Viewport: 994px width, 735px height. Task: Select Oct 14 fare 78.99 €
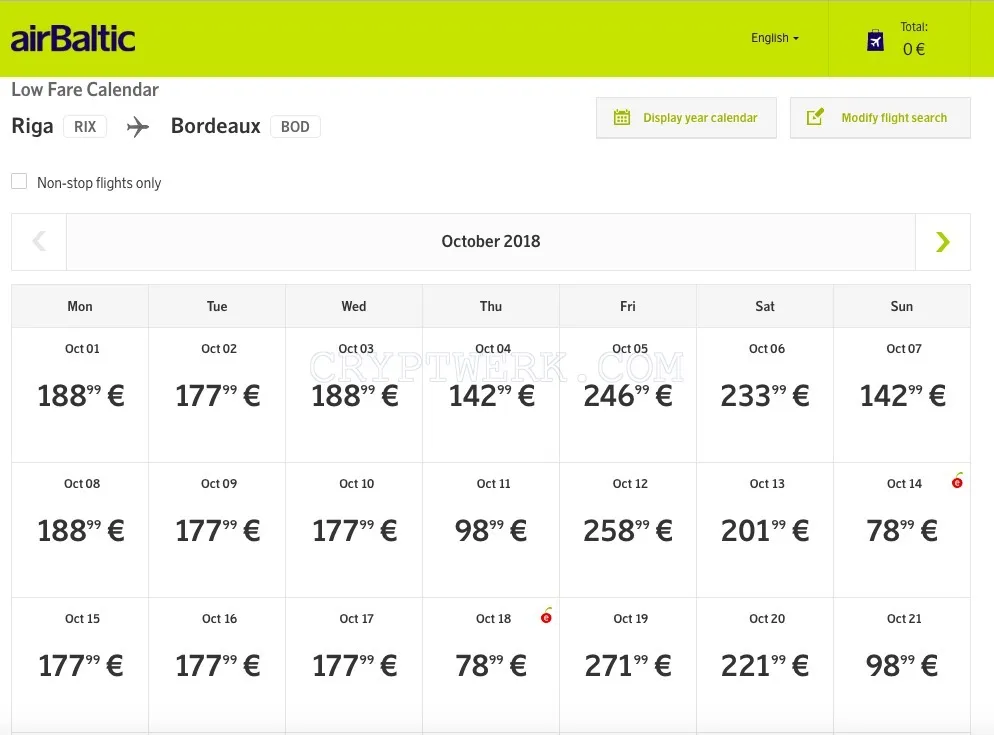901,530
